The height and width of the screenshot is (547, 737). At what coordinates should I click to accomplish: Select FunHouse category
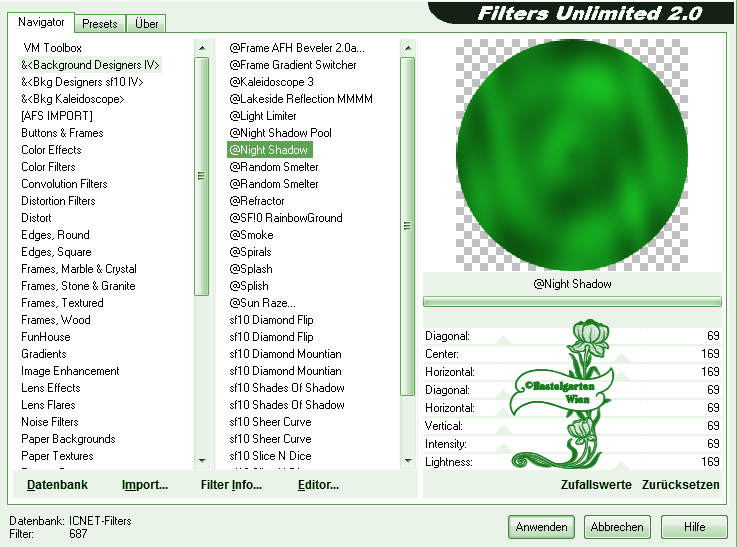46,337
